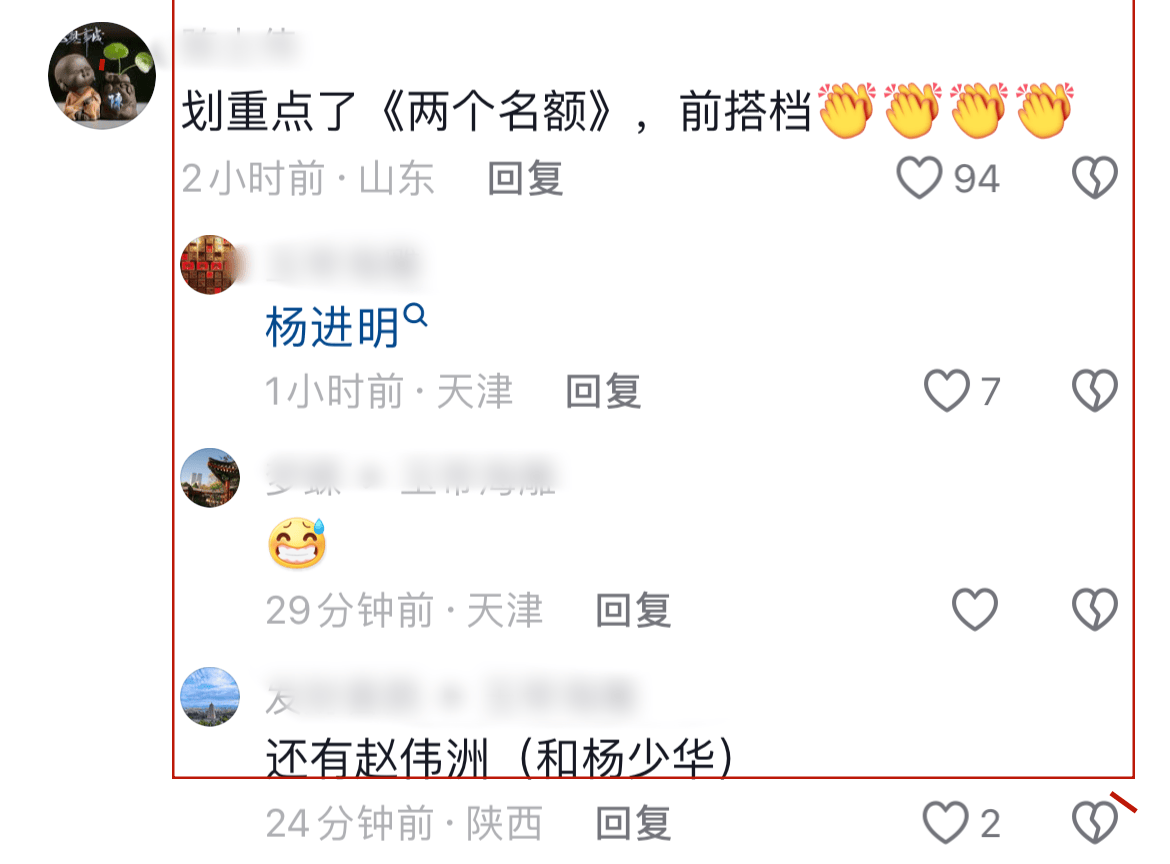Image resolution: width=1170 pixels, height=864 pixels.
Task: Like the 杨进明 reply with 7 likes
Action: click(x=946, y=390)
